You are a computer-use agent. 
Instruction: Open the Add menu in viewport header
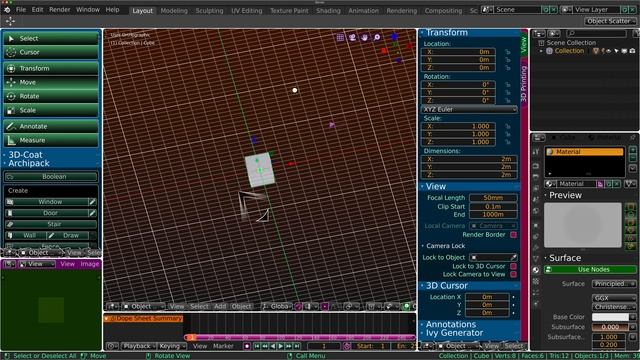[220, 306]
